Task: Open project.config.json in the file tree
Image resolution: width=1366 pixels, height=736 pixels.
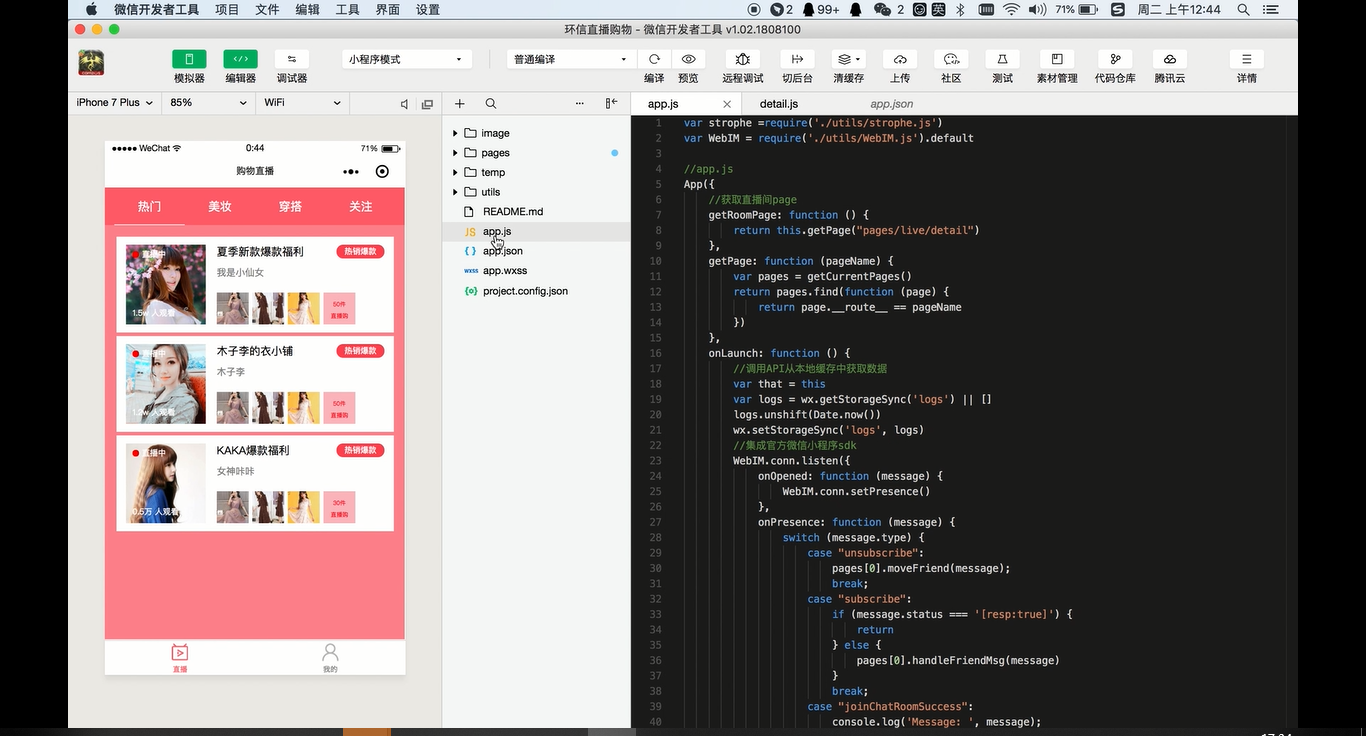Action: pos(525,291)
